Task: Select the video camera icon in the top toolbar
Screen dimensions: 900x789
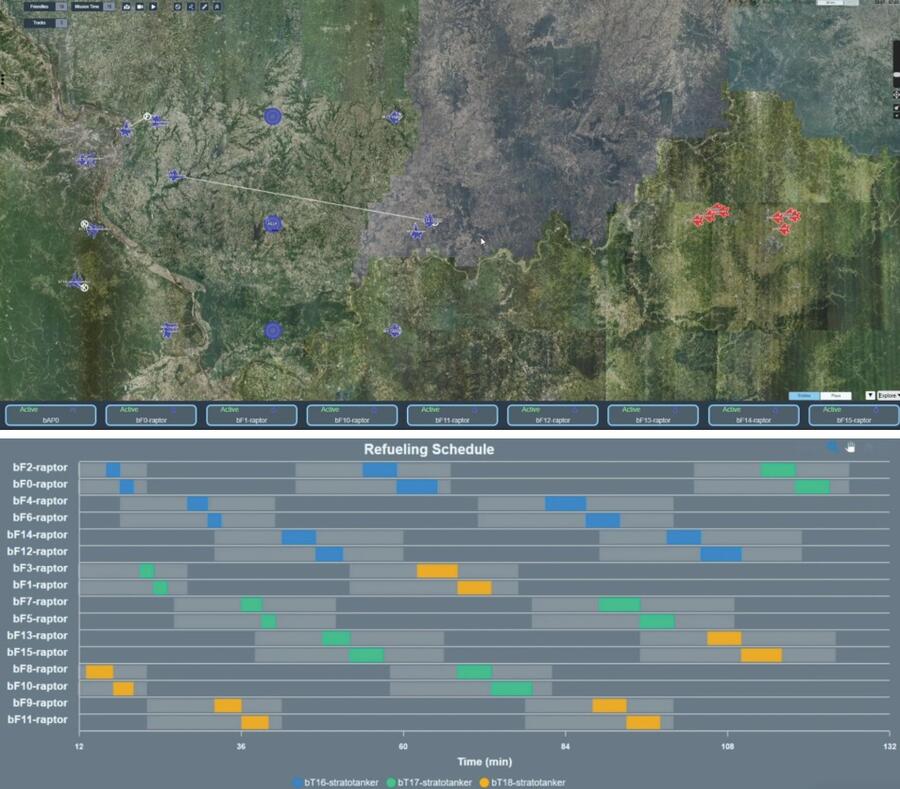Action: click(x=139, y=7)
